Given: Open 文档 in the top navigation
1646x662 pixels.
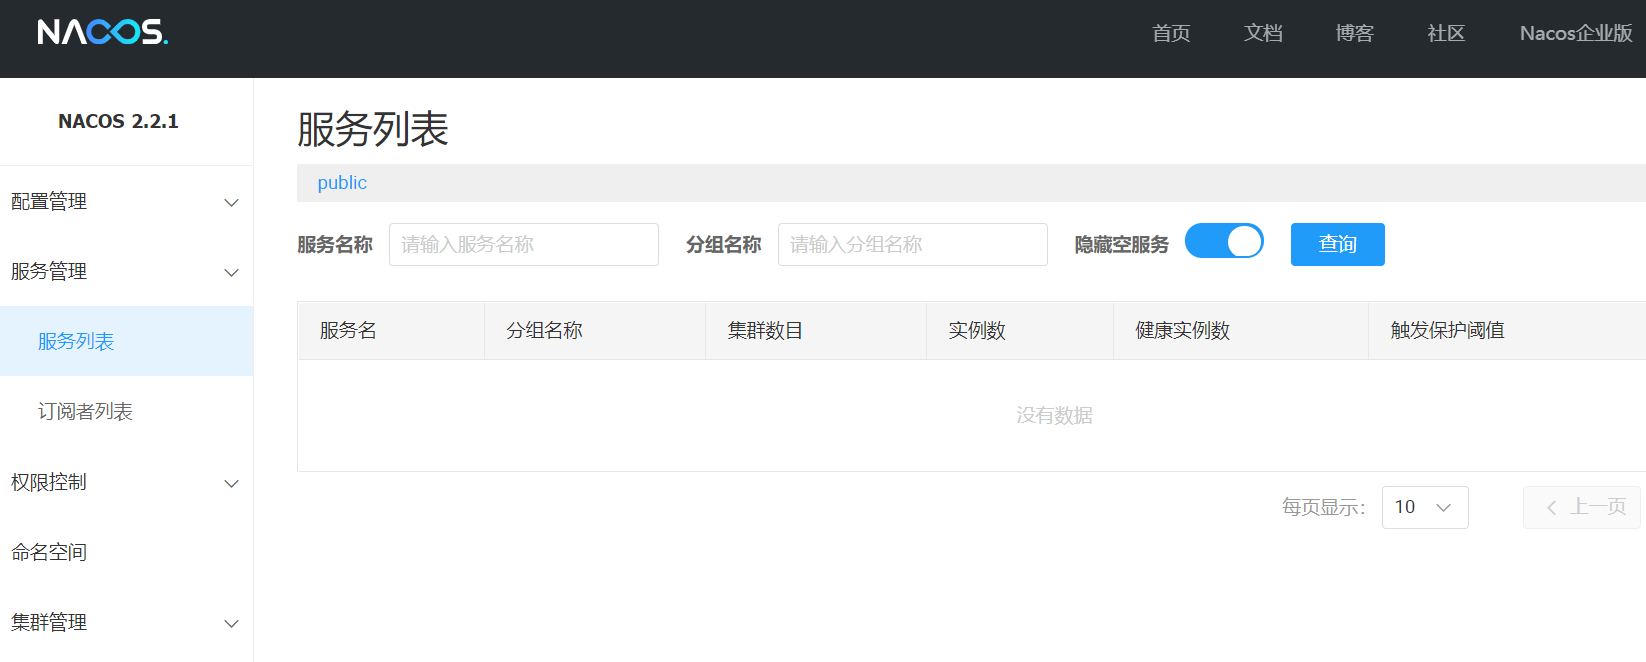Looking at the screenshot, I should (1263, 34).
